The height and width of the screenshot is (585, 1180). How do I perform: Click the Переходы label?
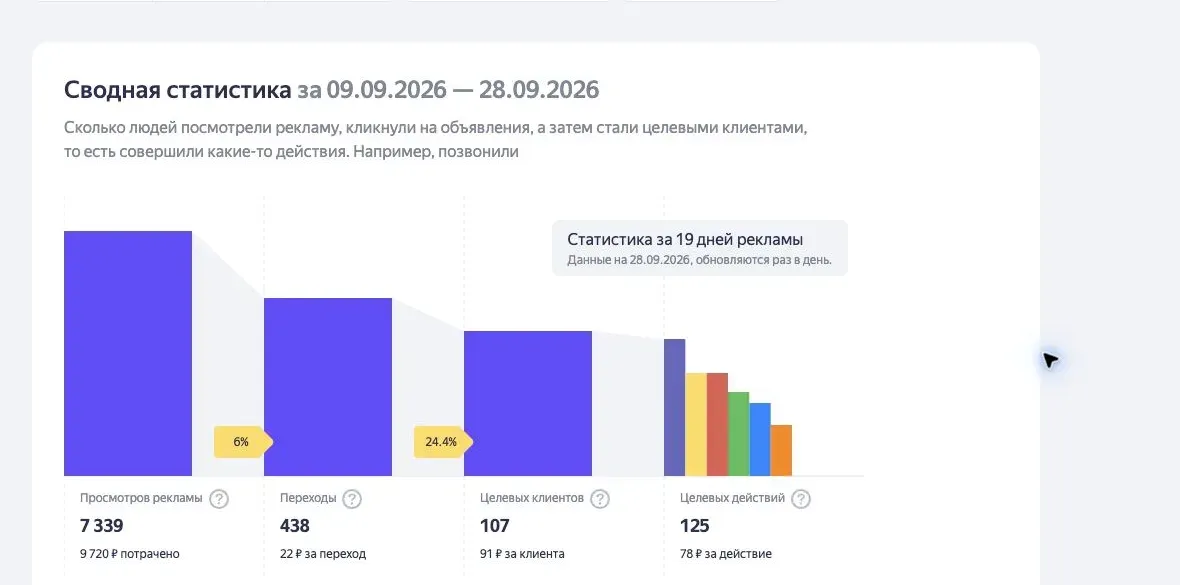[x=308, y=498]
